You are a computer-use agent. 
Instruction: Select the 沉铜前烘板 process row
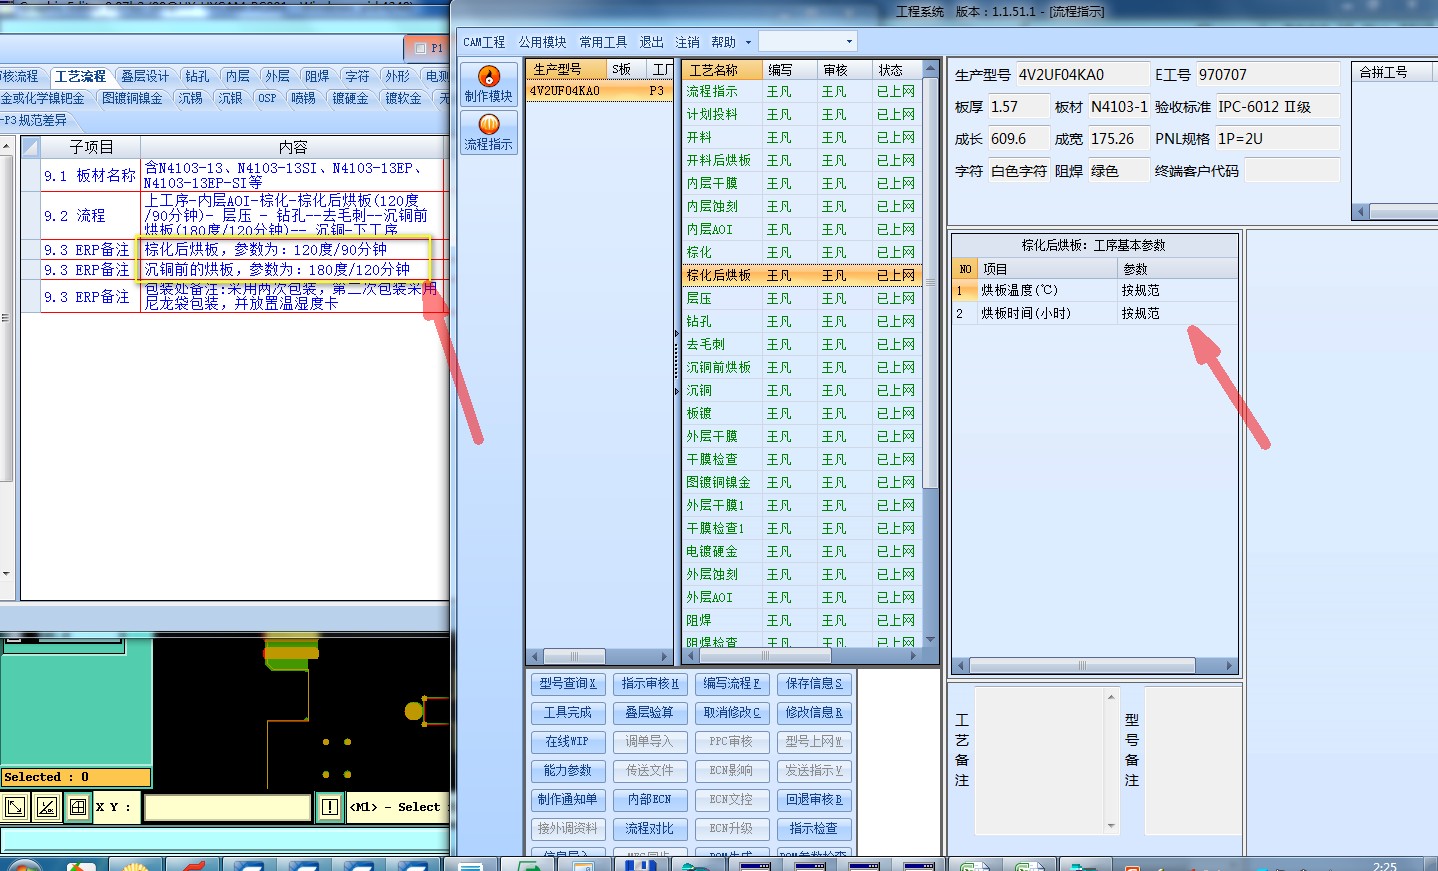[x=802, y=367]
